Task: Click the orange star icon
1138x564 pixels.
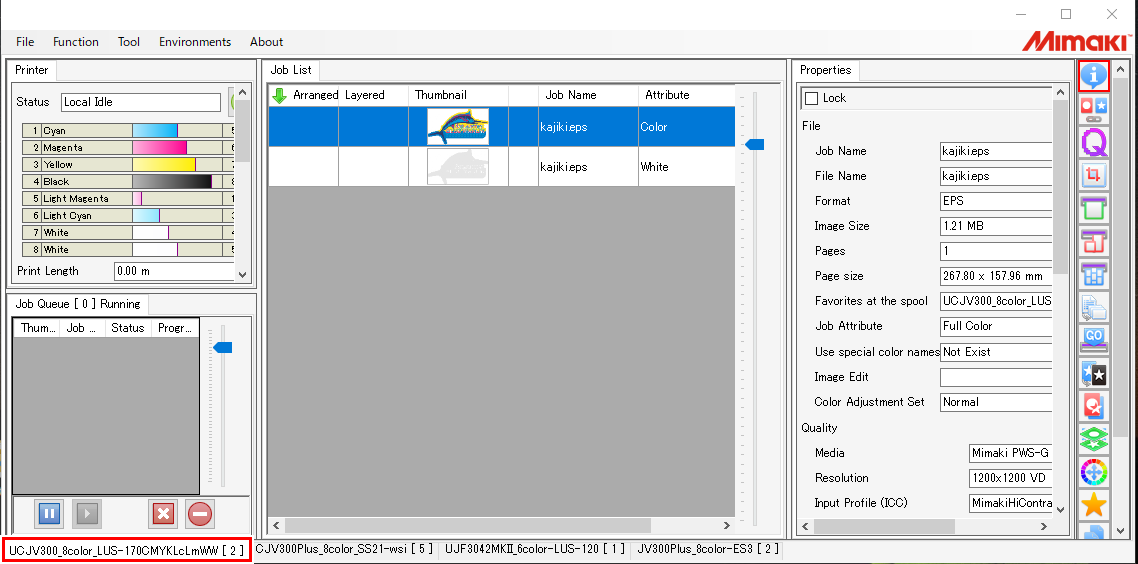Action: (1094, 506)
